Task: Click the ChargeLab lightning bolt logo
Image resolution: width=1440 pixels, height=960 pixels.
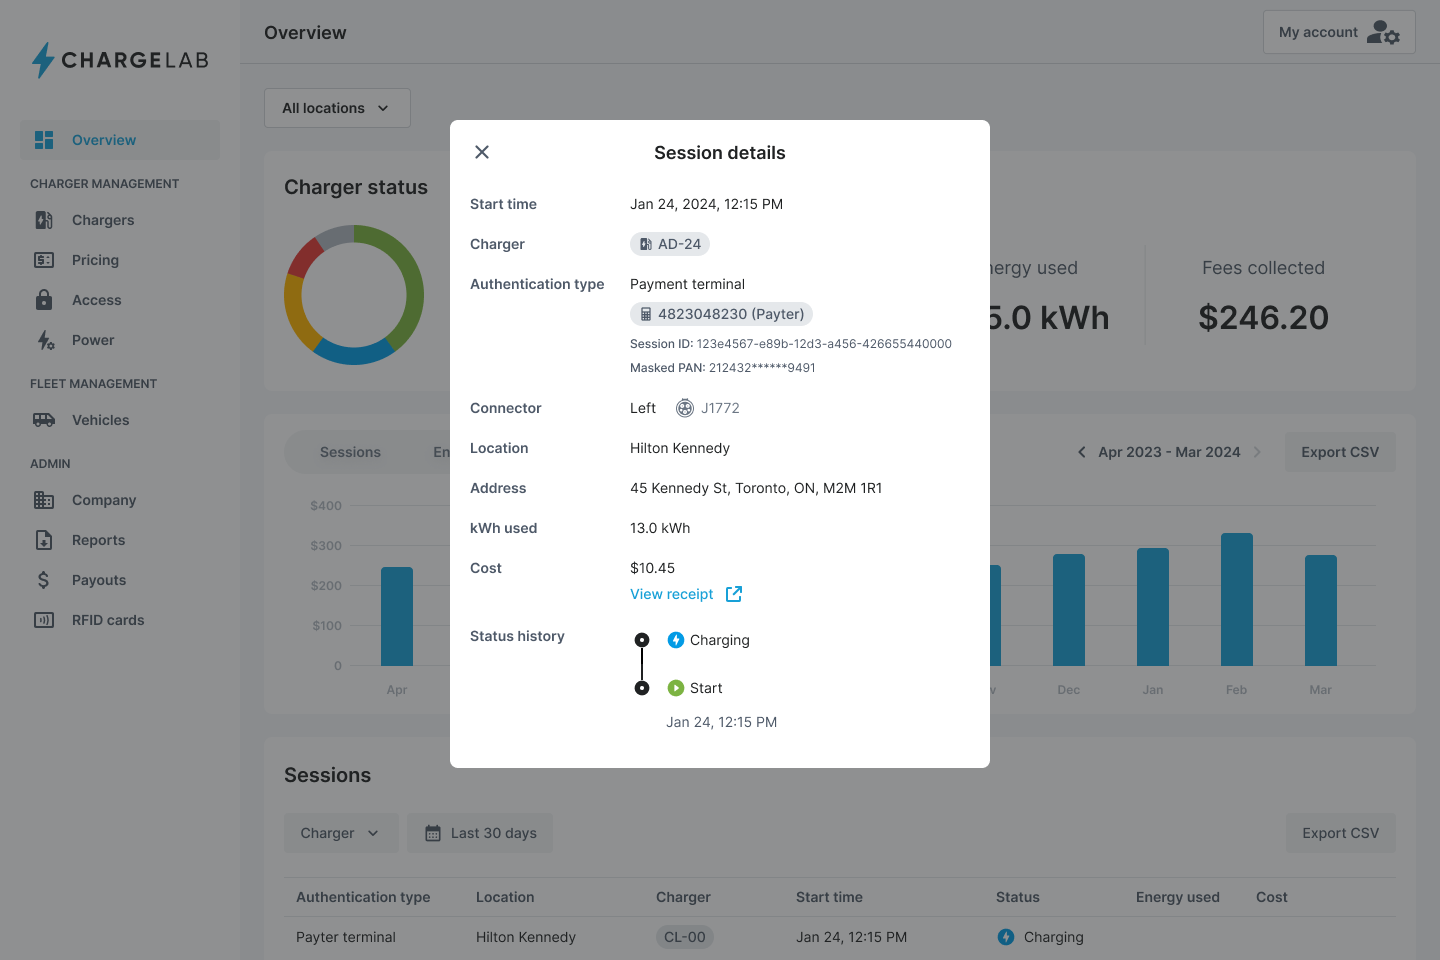Action: (43, 60)
